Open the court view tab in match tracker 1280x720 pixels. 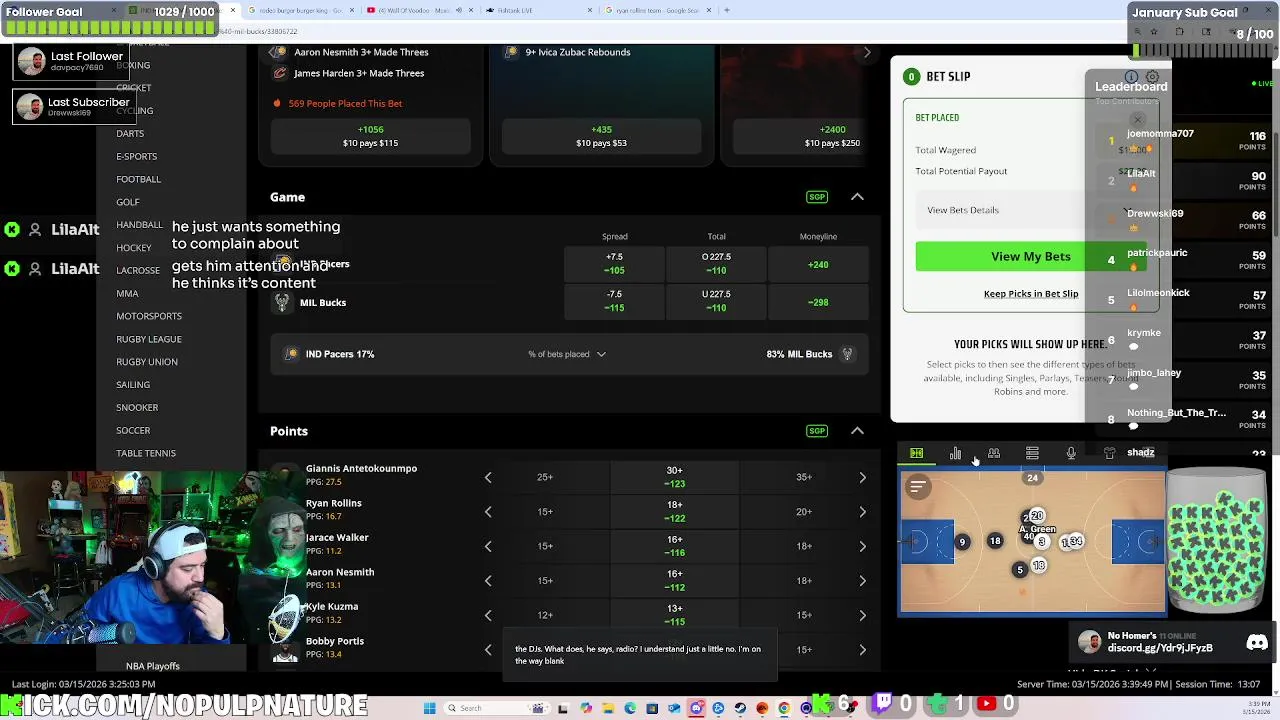click(x=916, y=453)
